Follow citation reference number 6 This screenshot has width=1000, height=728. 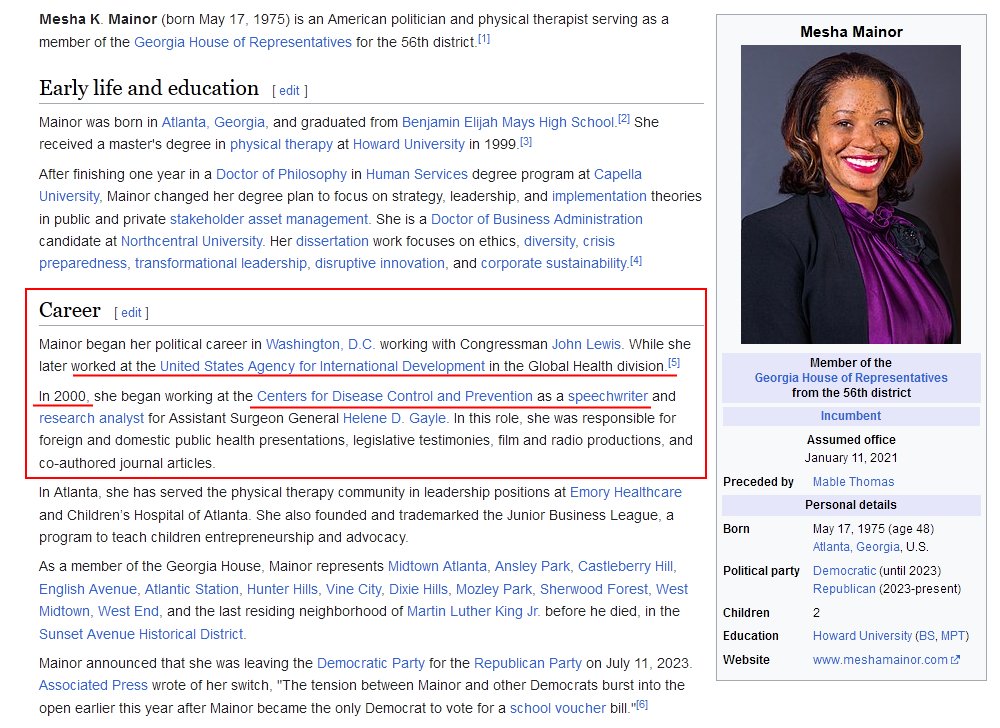[642, 704]
